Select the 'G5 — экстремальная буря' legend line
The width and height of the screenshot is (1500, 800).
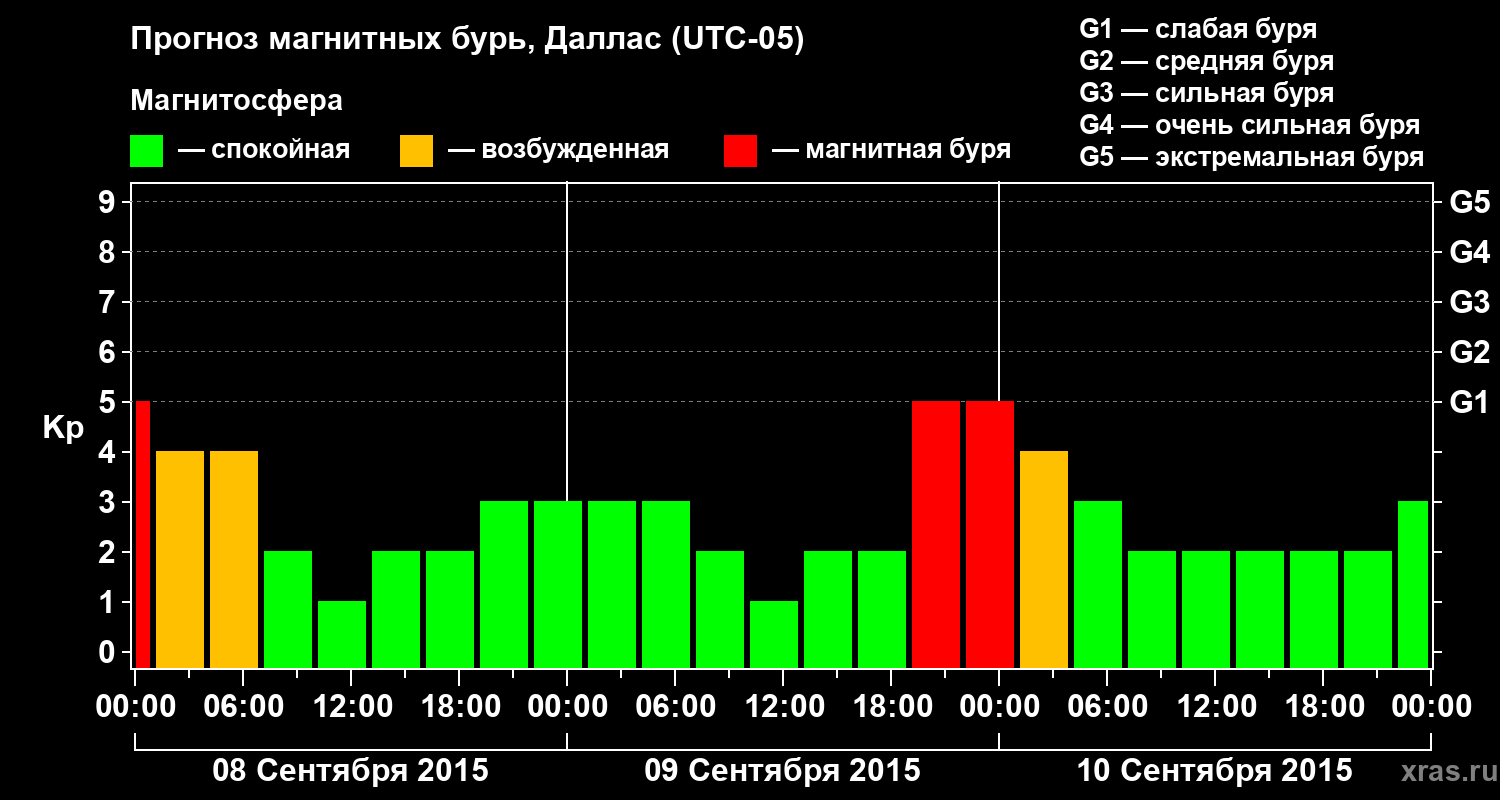[1252, 158]
